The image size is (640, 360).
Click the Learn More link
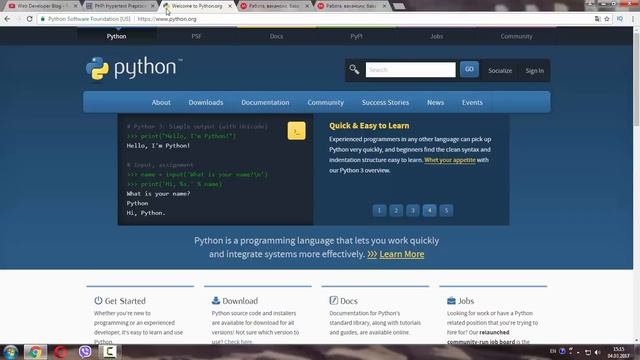tap(402, 254)
